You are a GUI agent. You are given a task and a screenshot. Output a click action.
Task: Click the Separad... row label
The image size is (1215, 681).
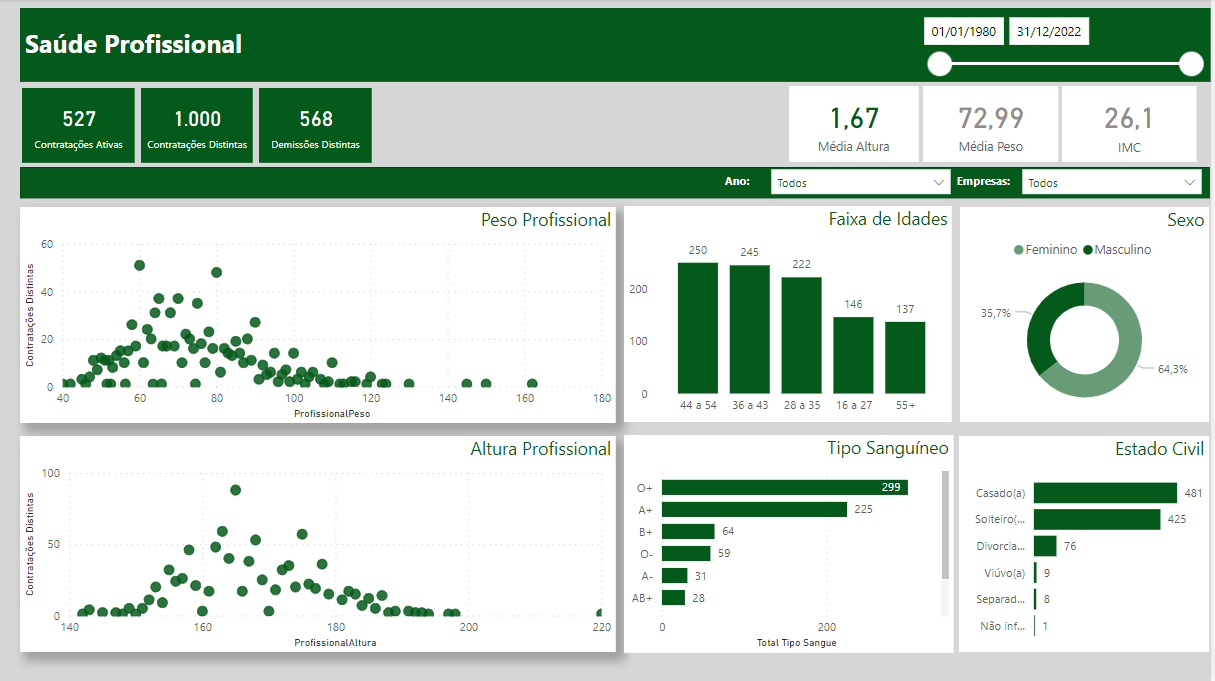tap(1001, 599)
